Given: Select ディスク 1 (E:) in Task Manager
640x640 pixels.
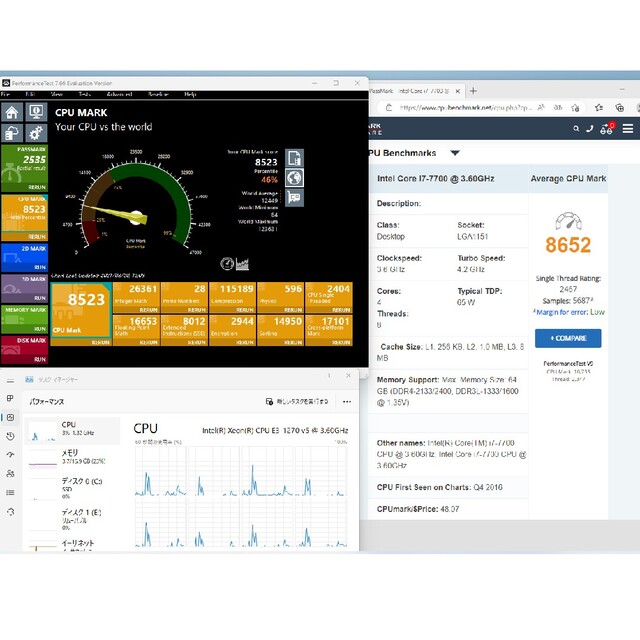Looking at the screenshot, I should [72, 519].
